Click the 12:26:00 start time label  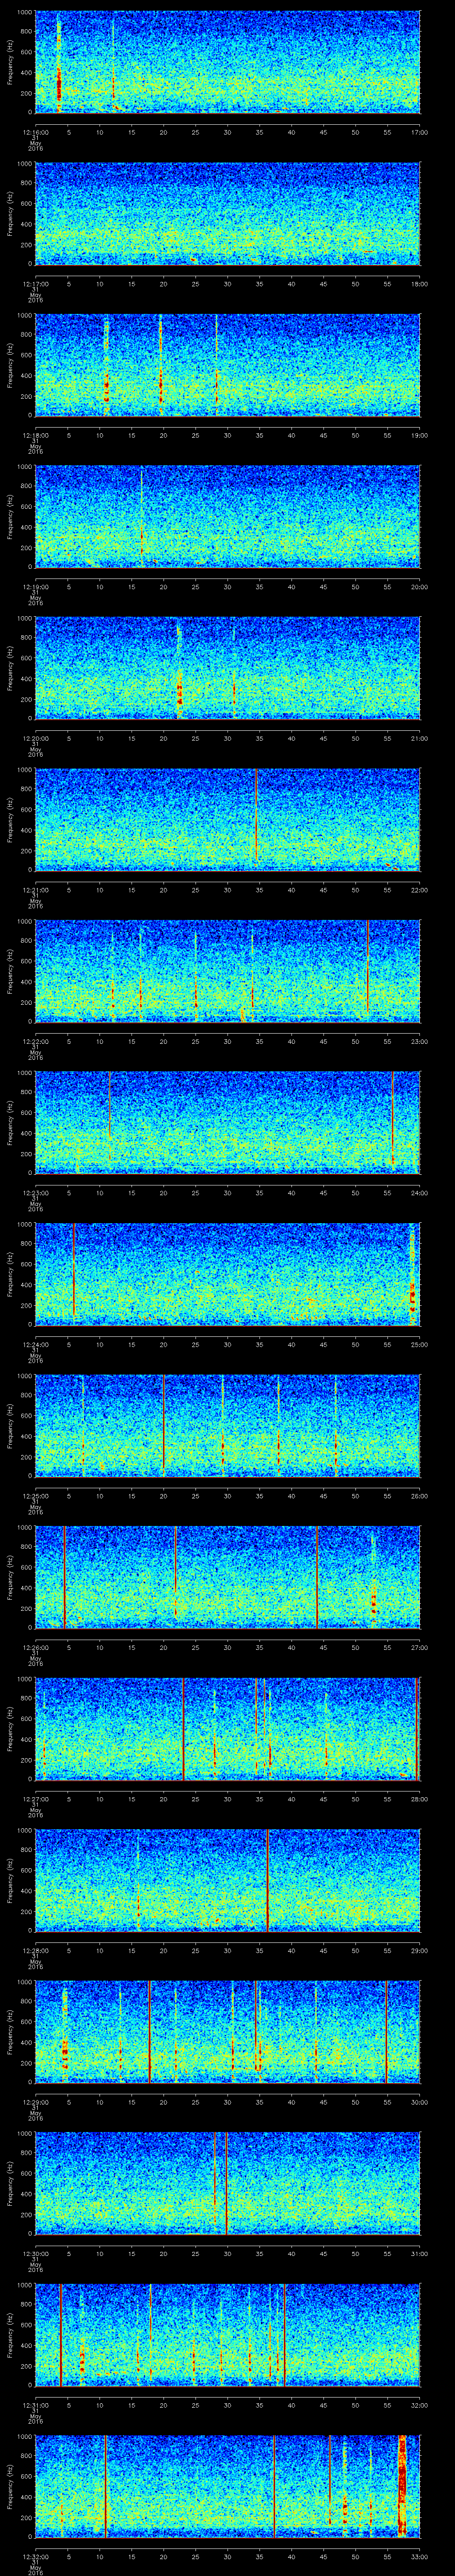(36, 1647)
